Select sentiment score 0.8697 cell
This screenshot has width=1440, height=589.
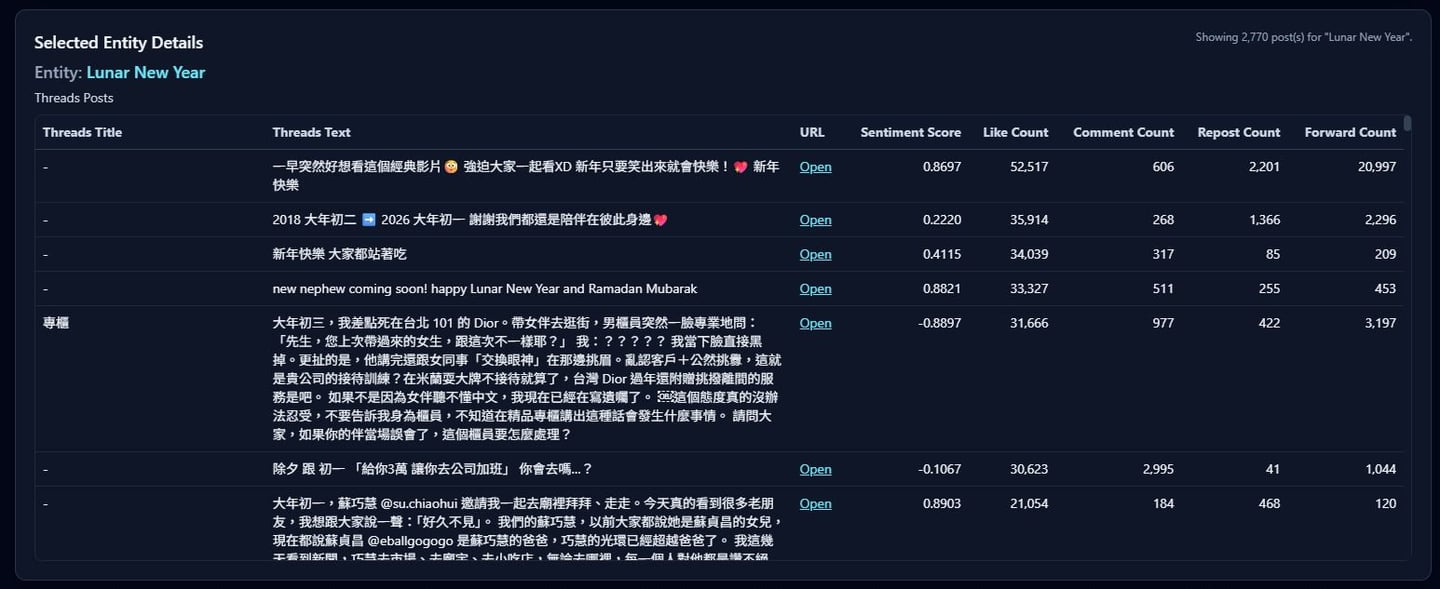point(942,167)
